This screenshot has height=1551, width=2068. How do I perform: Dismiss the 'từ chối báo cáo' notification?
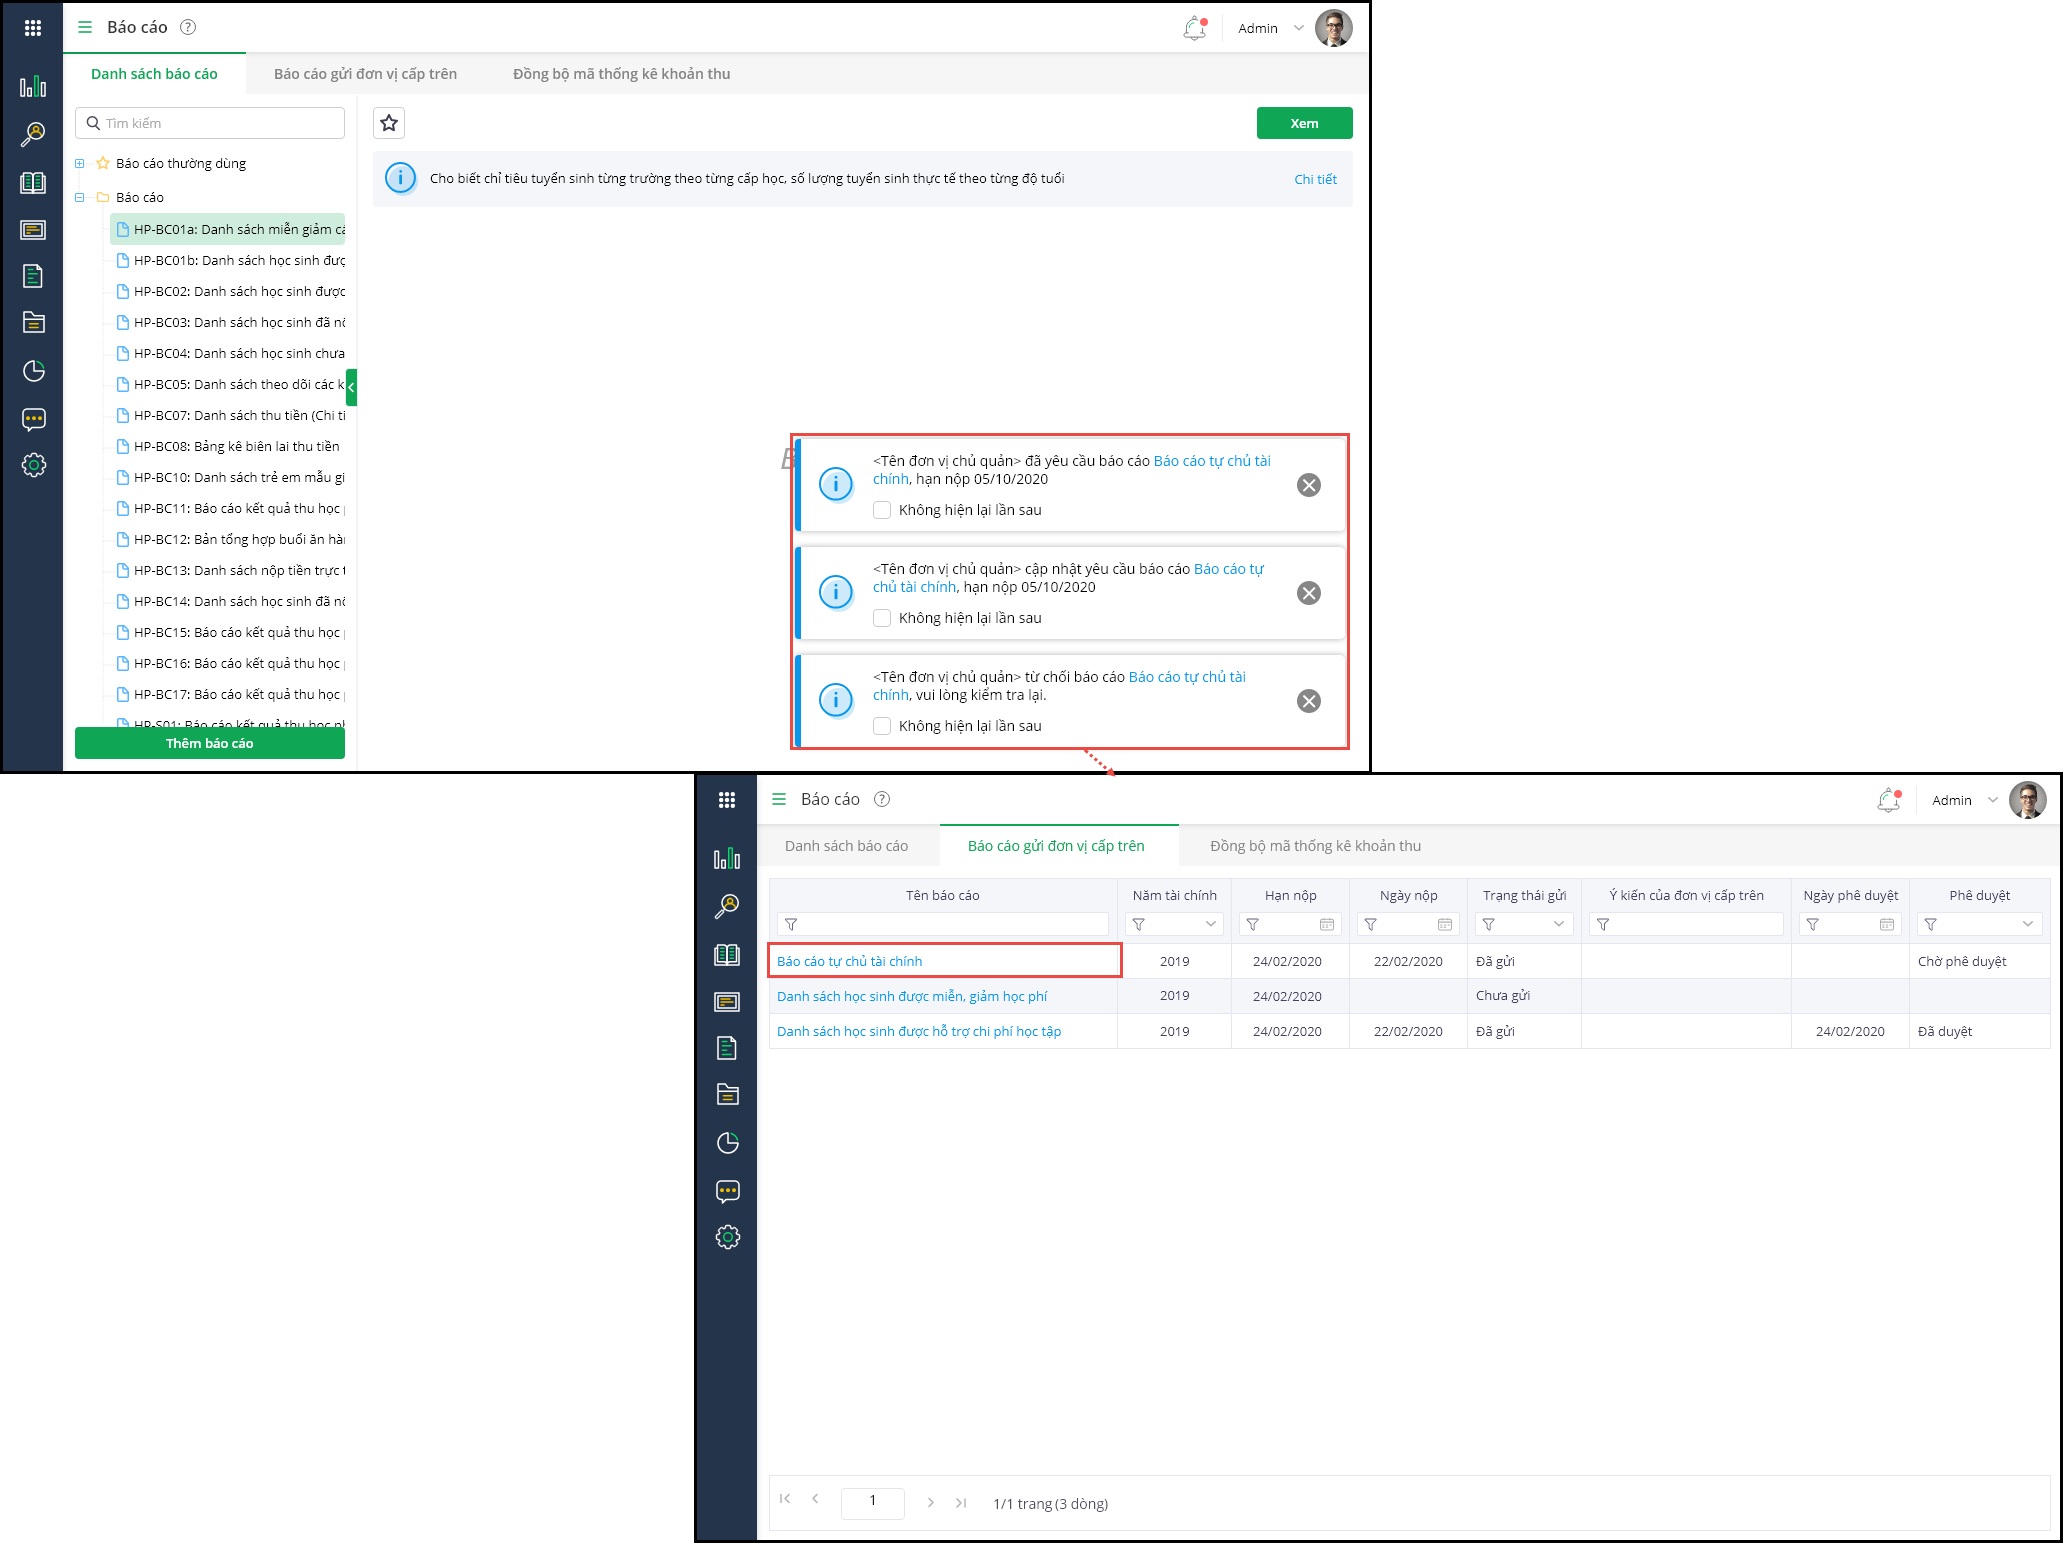pyautogui.click(x=1308, y=701)
